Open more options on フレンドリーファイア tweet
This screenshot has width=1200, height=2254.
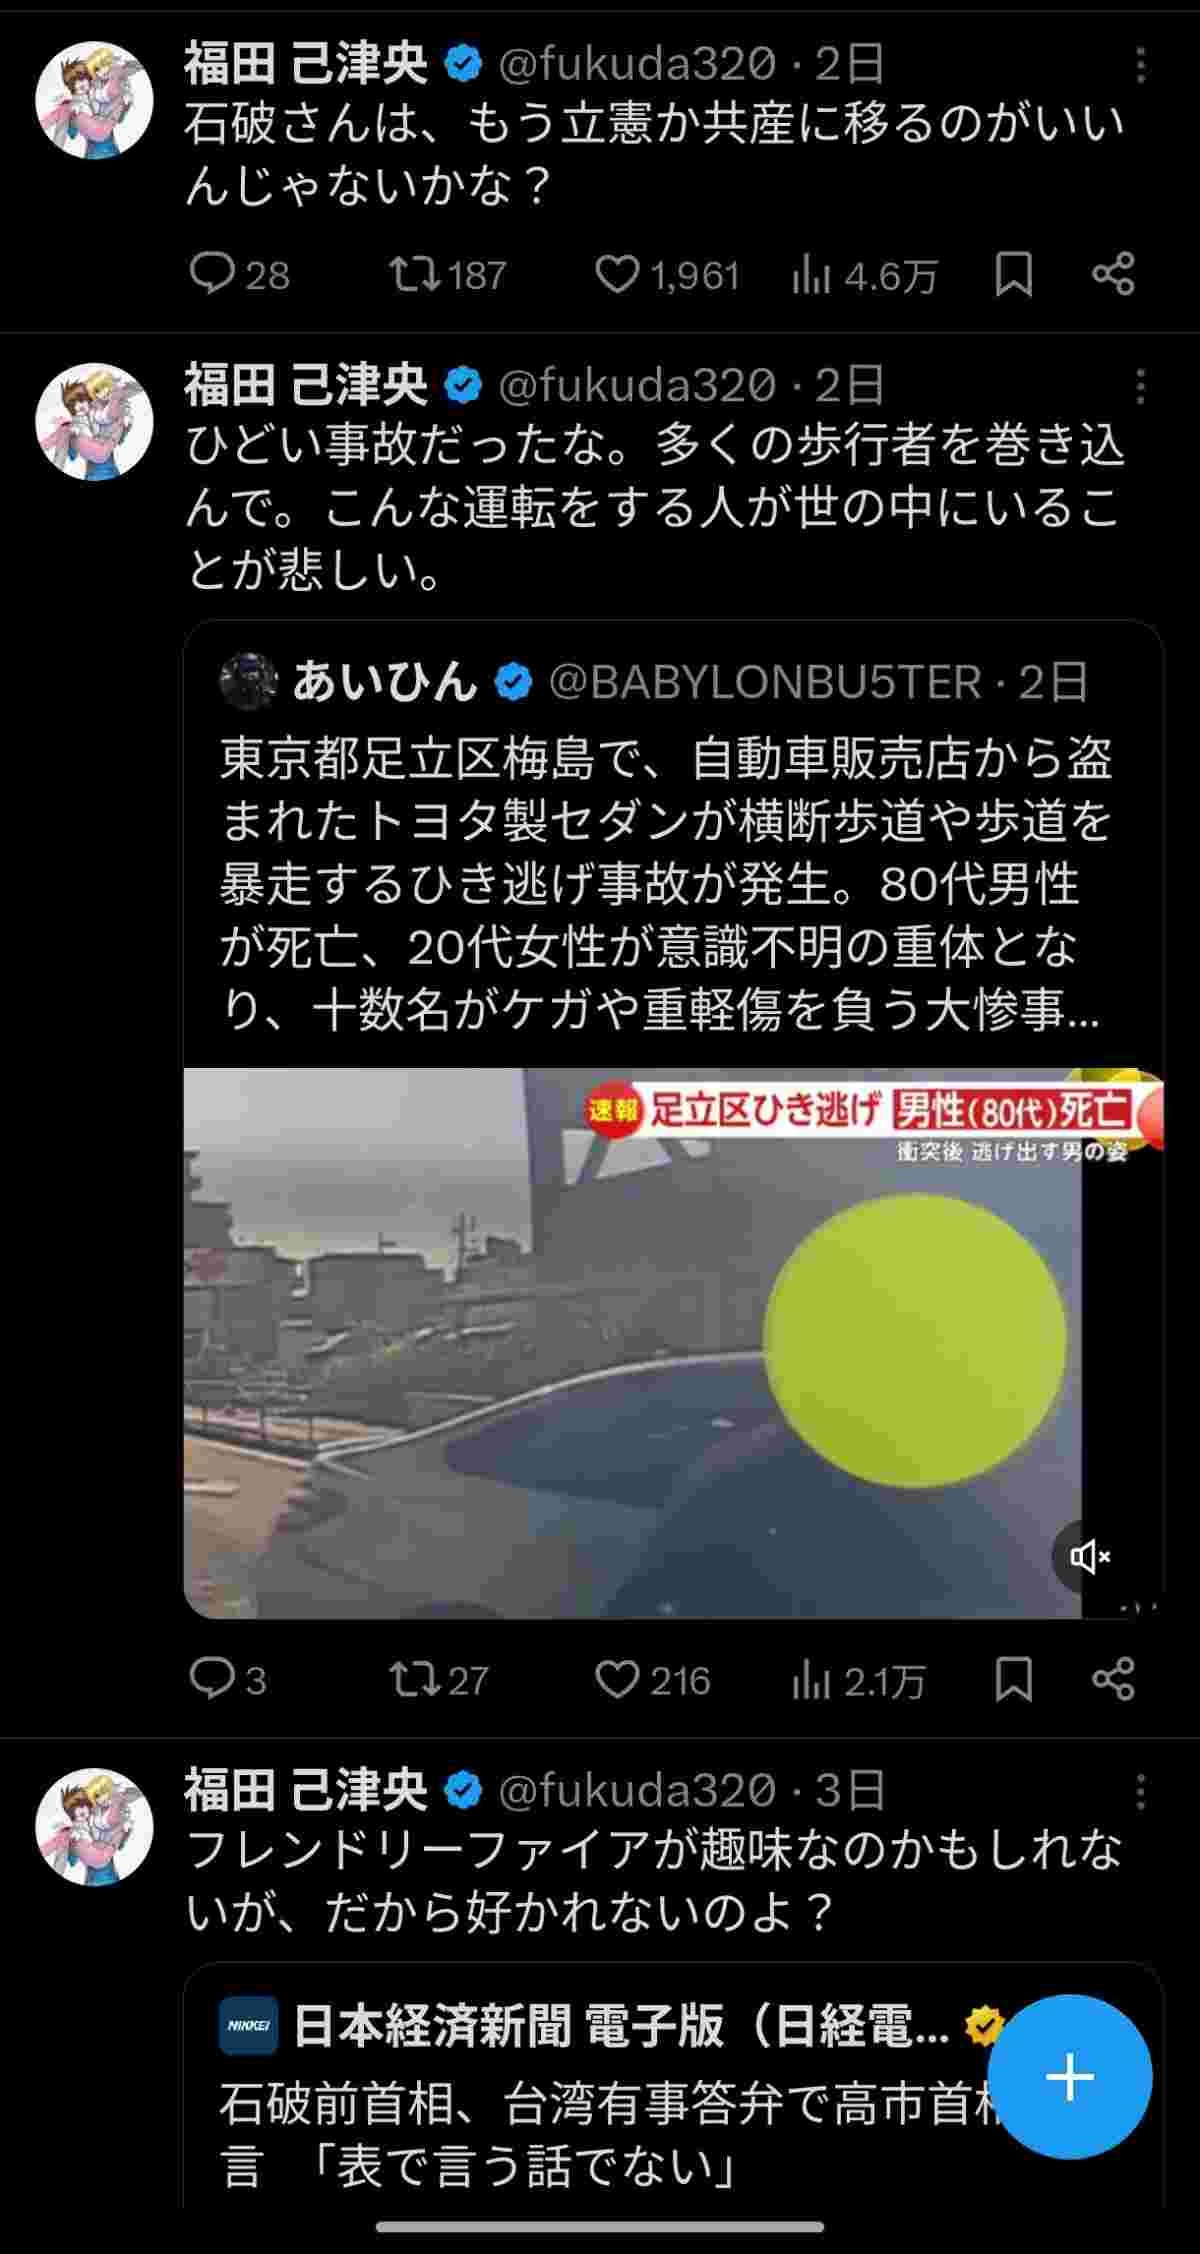tap(1141, 1792)
